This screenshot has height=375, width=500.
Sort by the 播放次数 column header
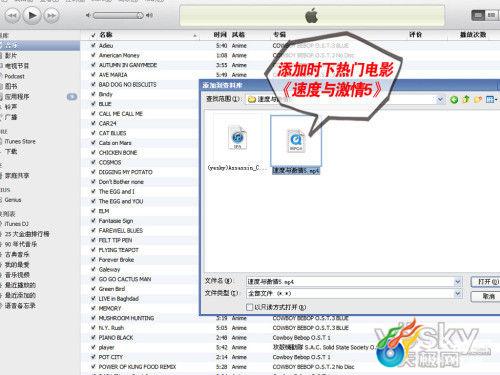473,35
